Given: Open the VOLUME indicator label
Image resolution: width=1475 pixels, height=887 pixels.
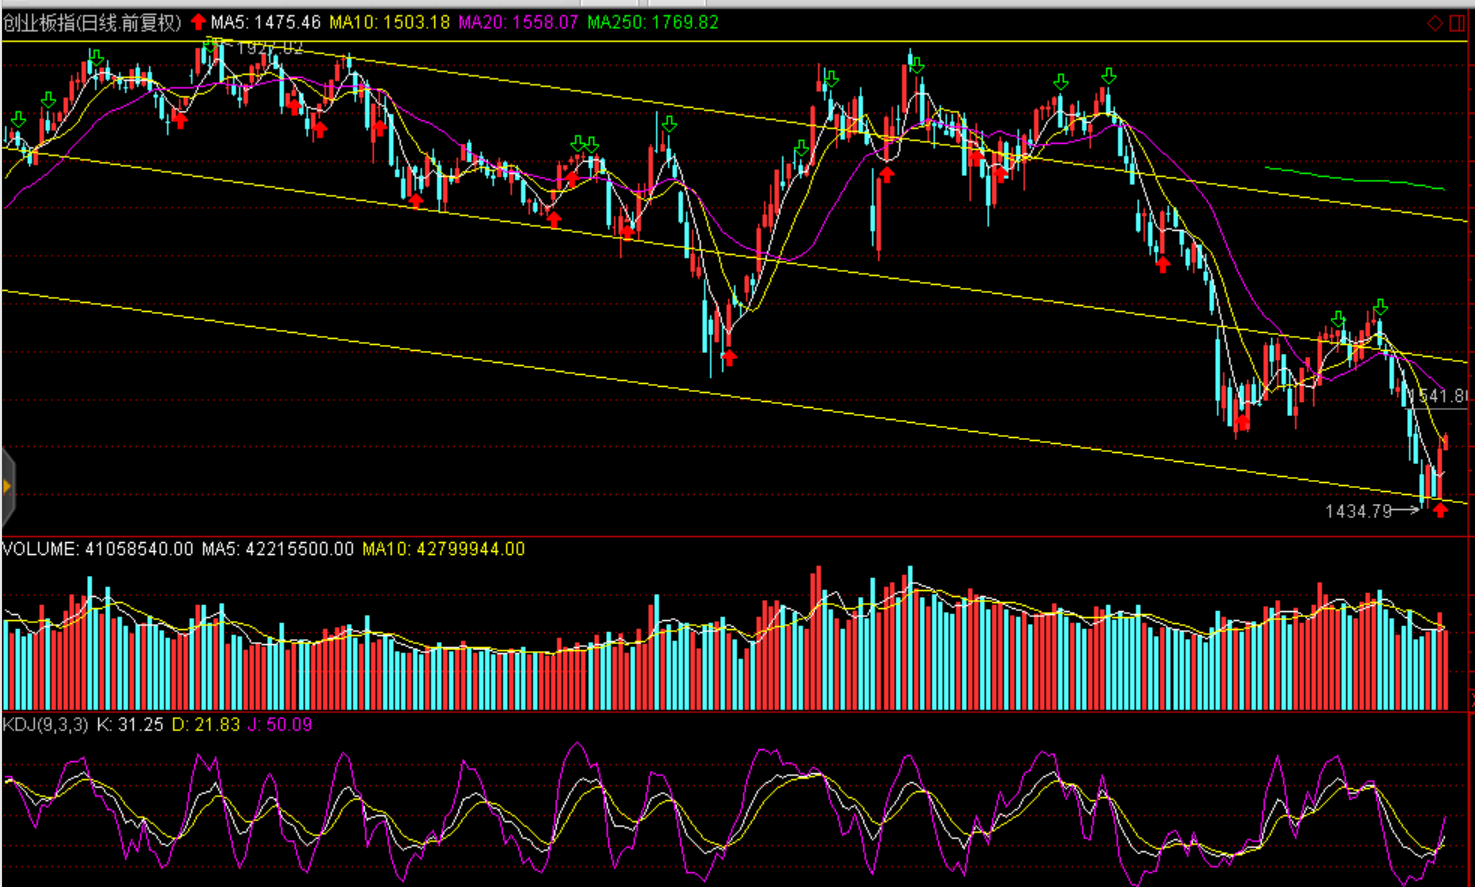Looking at the screenshot, I should pyautogui.click(x=97, y=549).
